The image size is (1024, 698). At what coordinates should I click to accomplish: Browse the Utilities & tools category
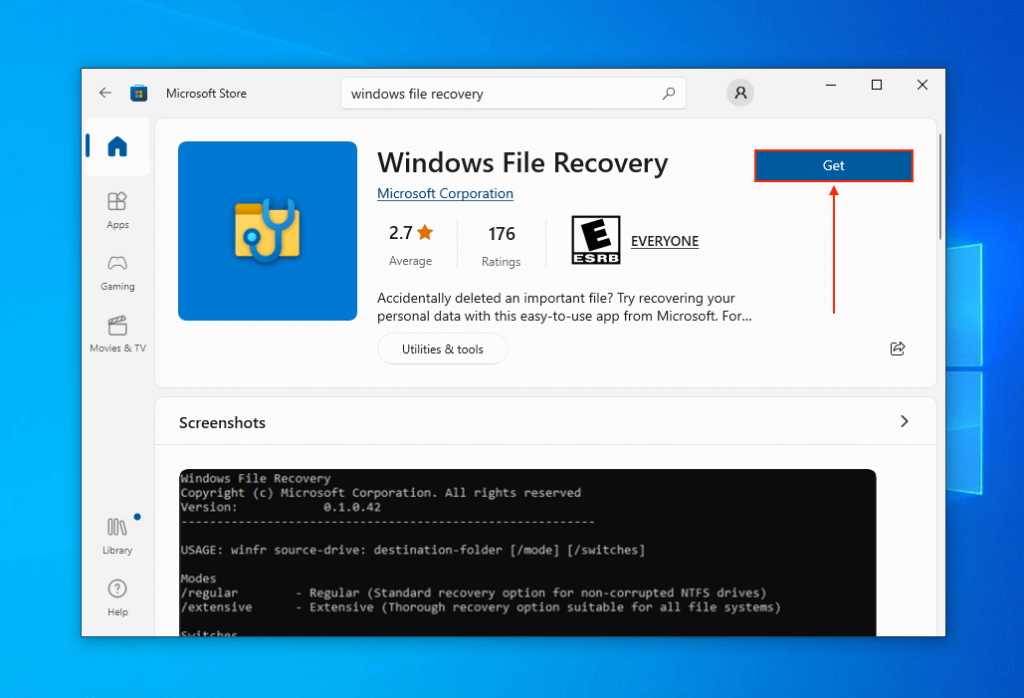442,348
